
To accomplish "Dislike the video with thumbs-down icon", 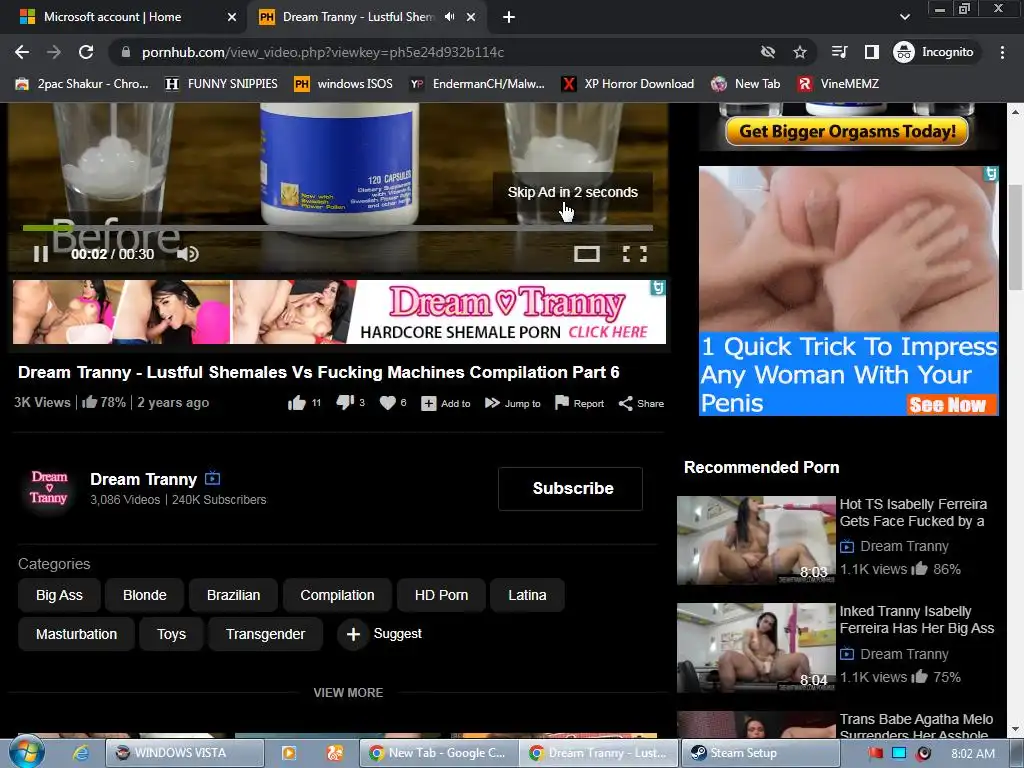I will click(x=345, y=403).
